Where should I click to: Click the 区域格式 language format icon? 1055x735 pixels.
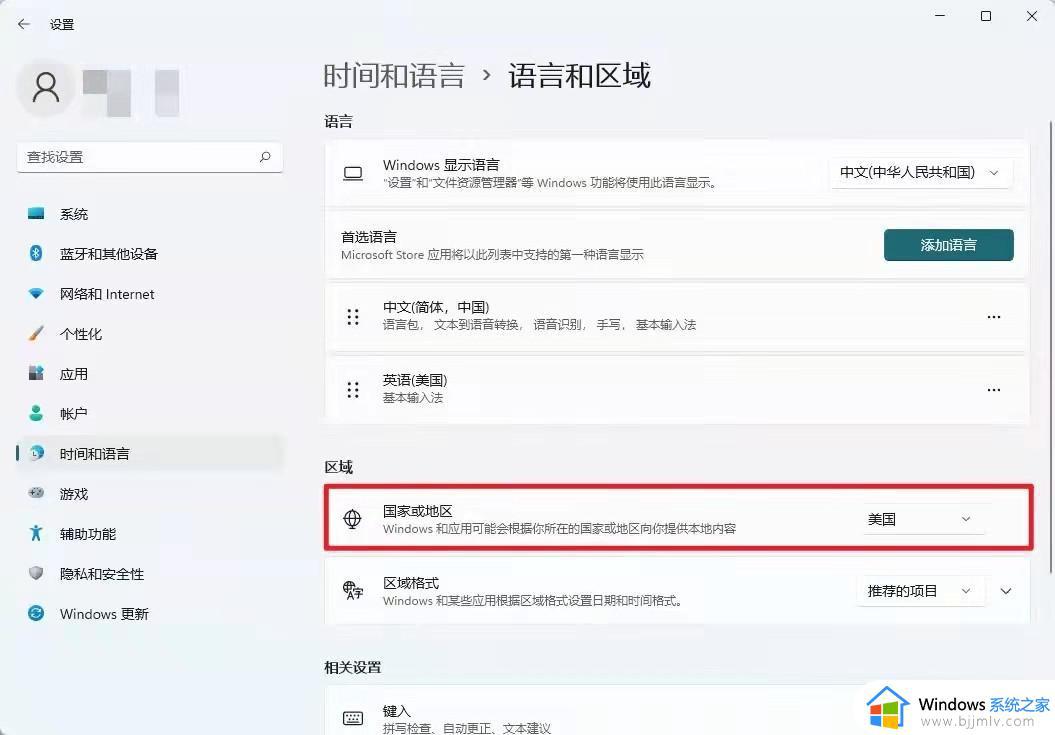pyautogui.click(x=353, y=590)
